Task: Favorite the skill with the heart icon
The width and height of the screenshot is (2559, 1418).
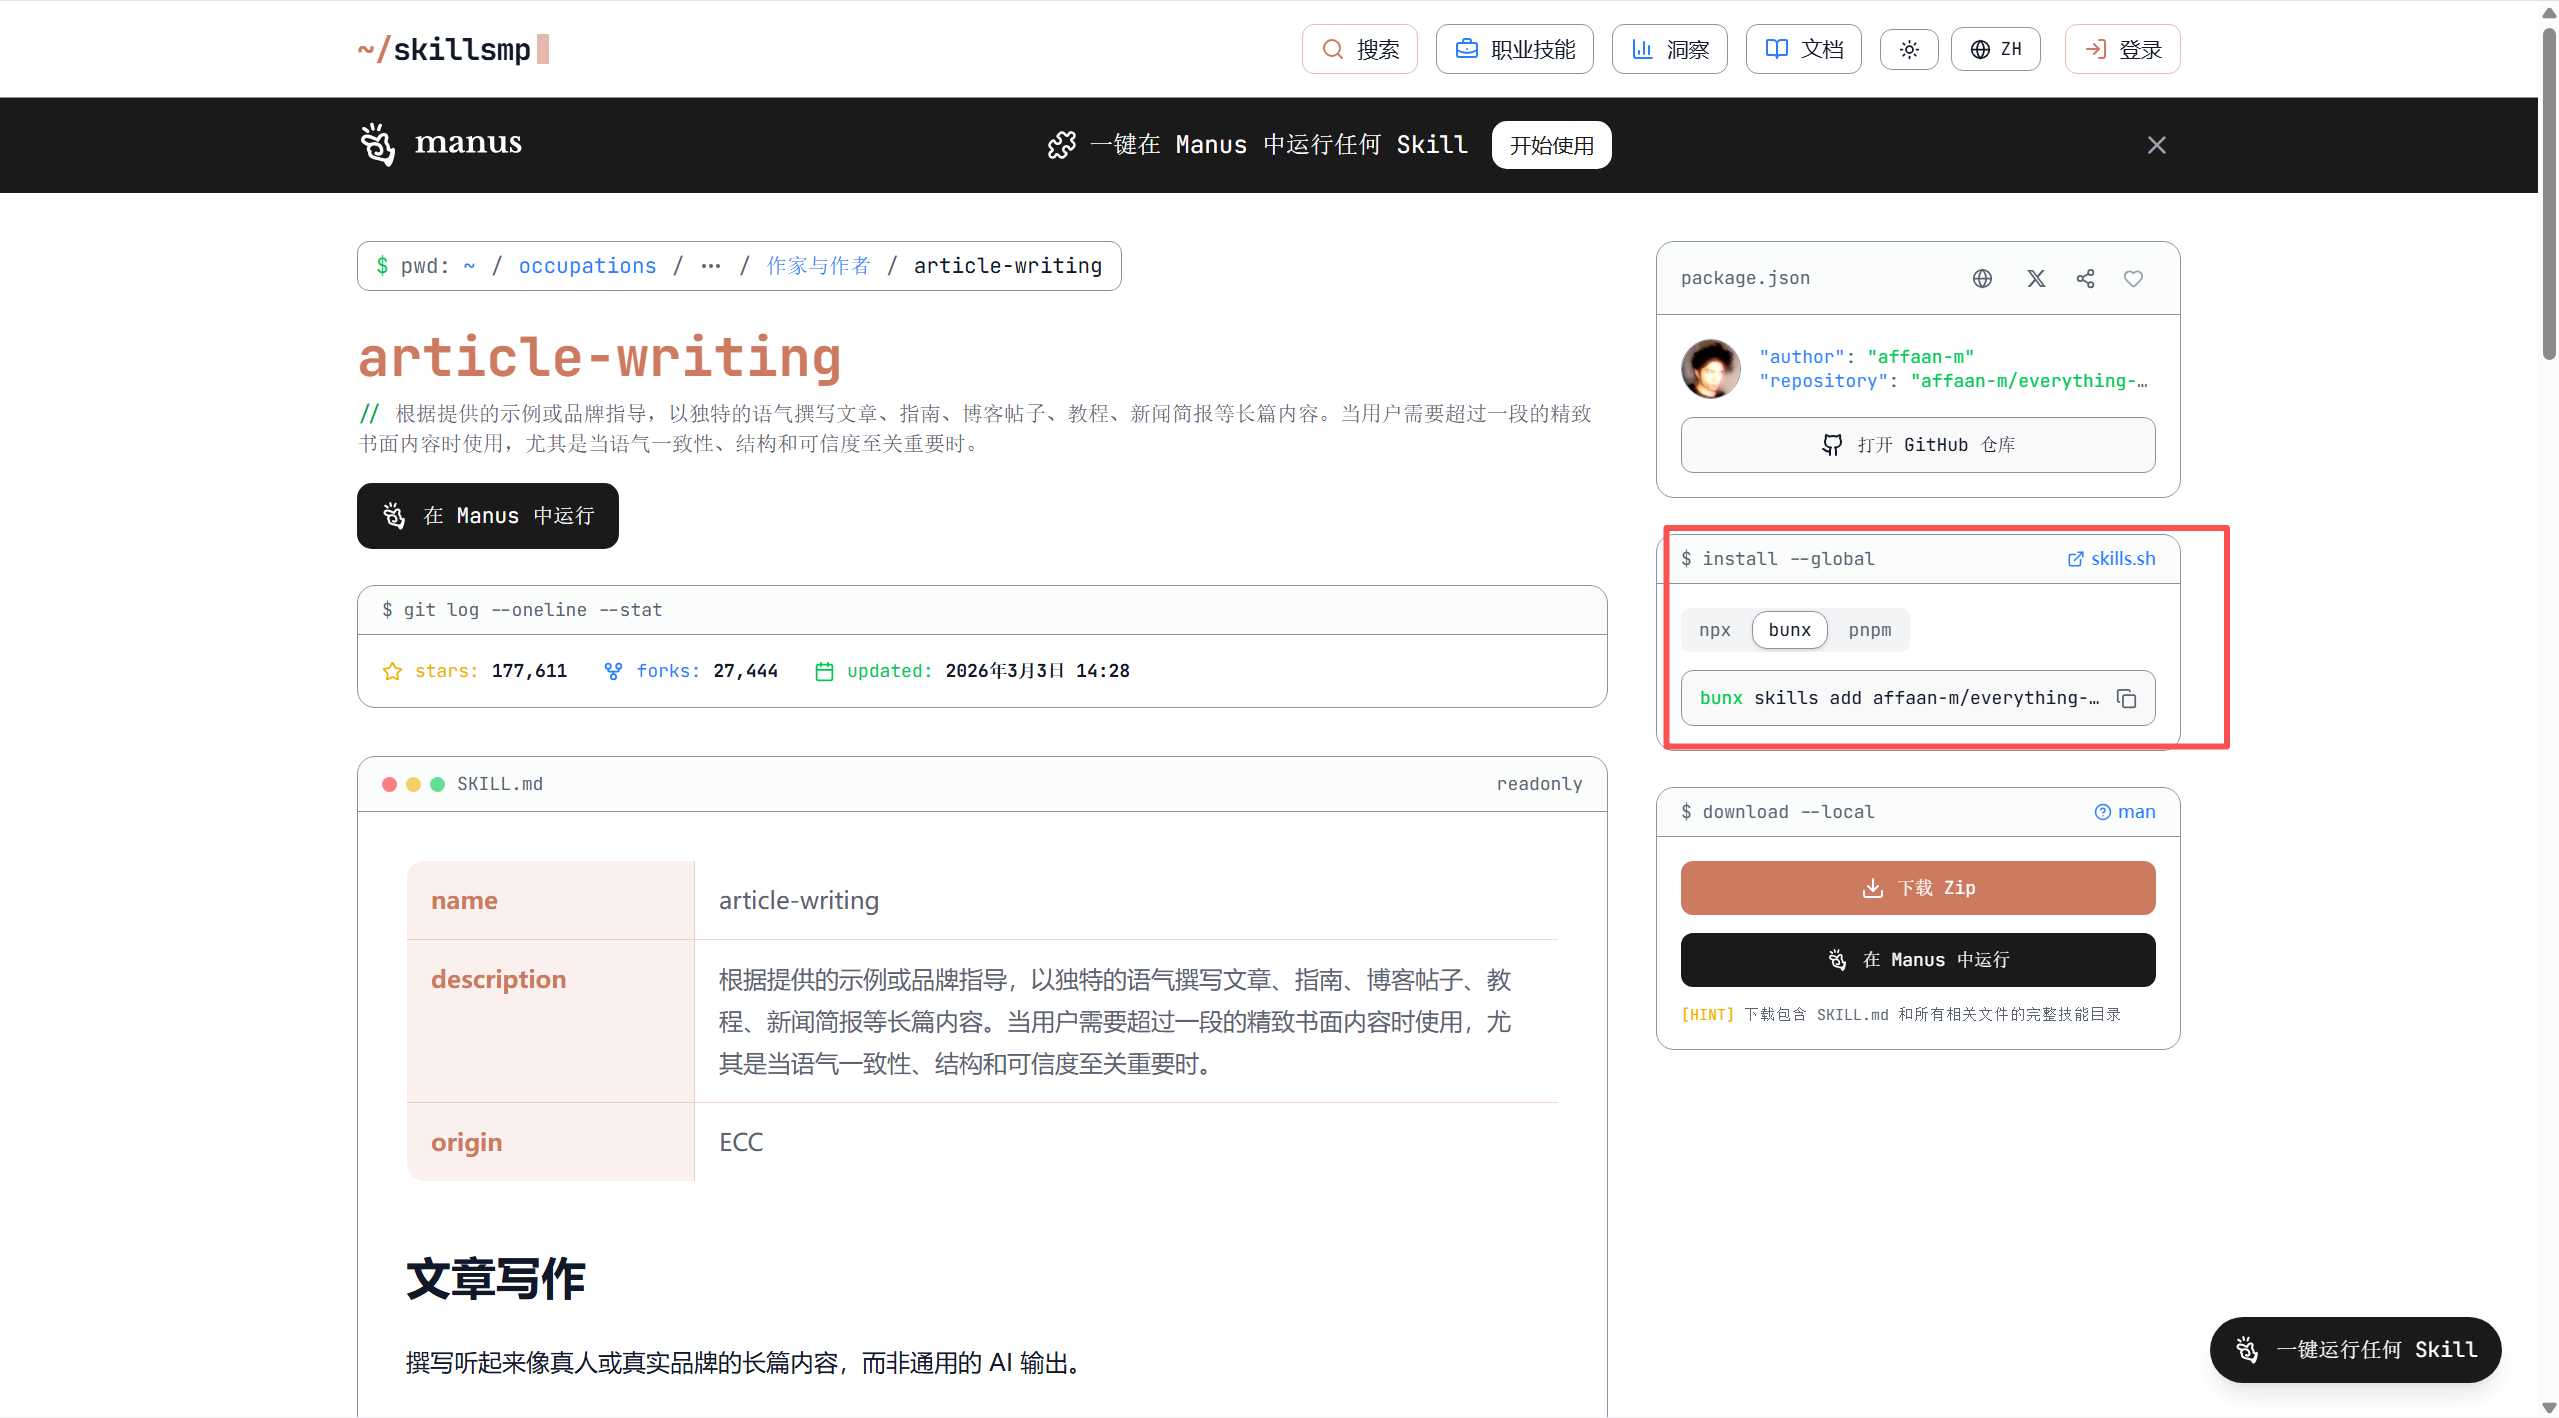Action: [2133, 279]
